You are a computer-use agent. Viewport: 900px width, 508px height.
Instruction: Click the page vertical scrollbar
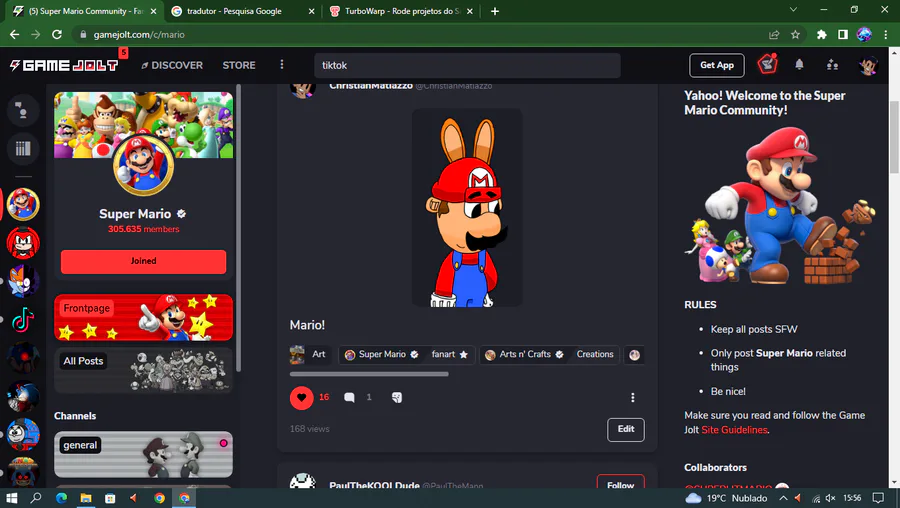(894, 137)
